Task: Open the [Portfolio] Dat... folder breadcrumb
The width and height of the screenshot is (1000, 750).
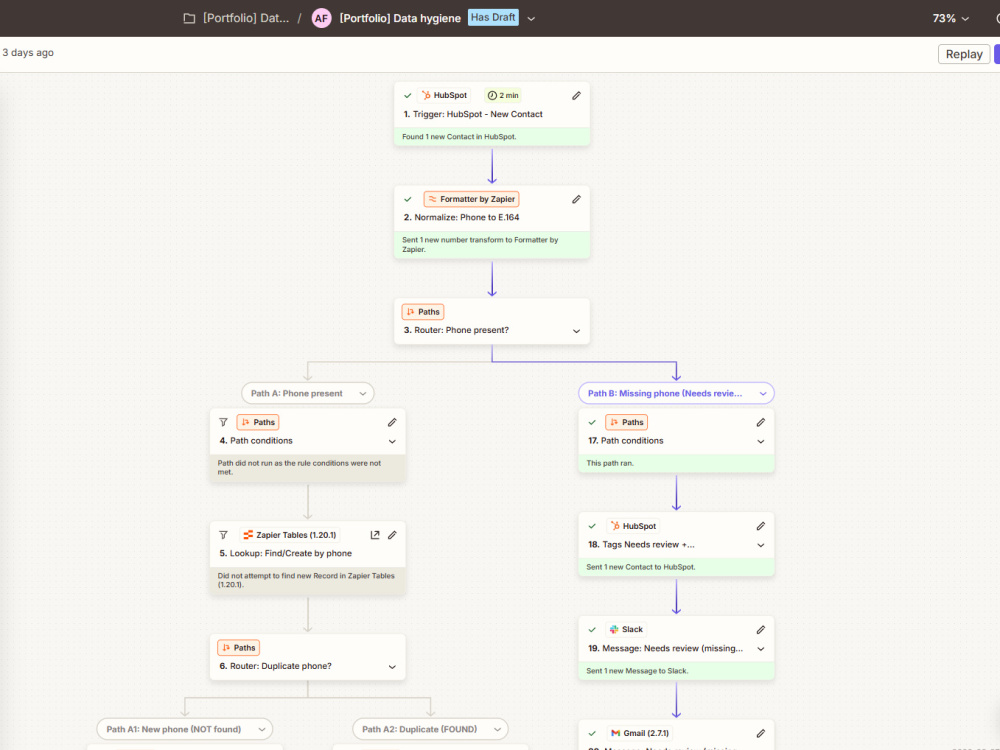Action: (246, 18)
